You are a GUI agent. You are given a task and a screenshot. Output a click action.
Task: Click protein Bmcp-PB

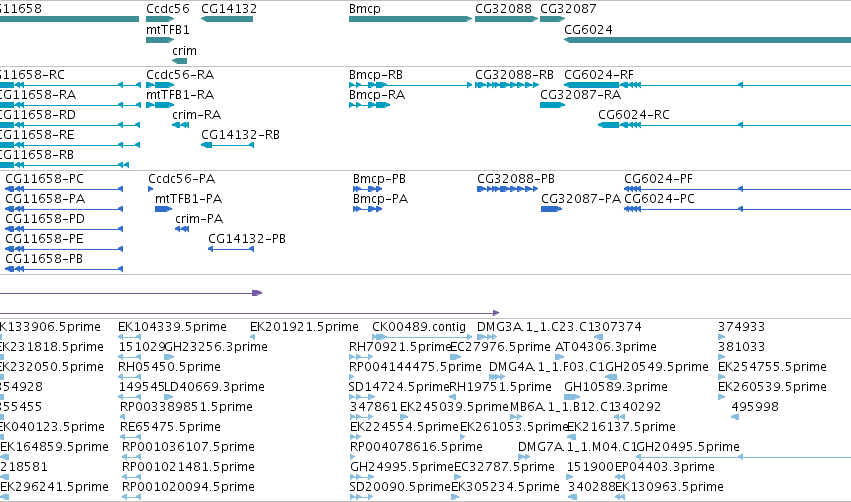click(379, 179)
